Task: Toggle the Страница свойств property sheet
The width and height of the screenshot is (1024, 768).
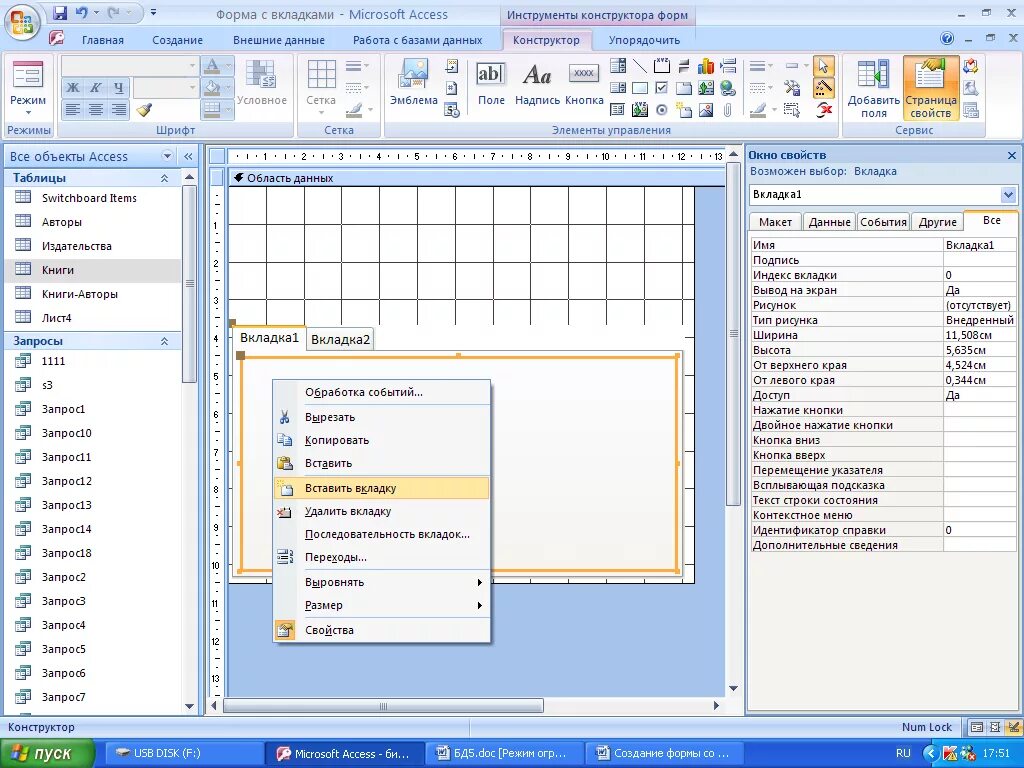Action: point(930,88)
